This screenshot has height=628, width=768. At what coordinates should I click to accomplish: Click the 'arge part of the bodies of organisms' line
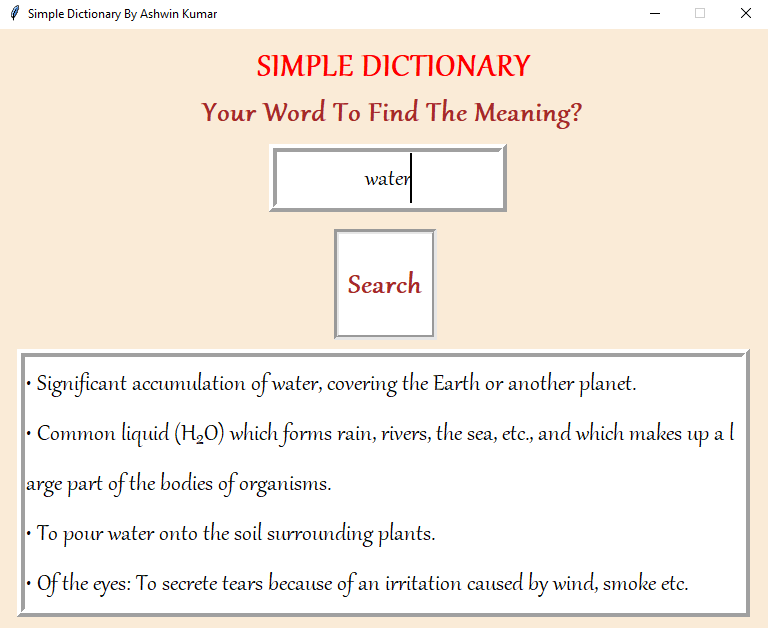pos(179,484)
